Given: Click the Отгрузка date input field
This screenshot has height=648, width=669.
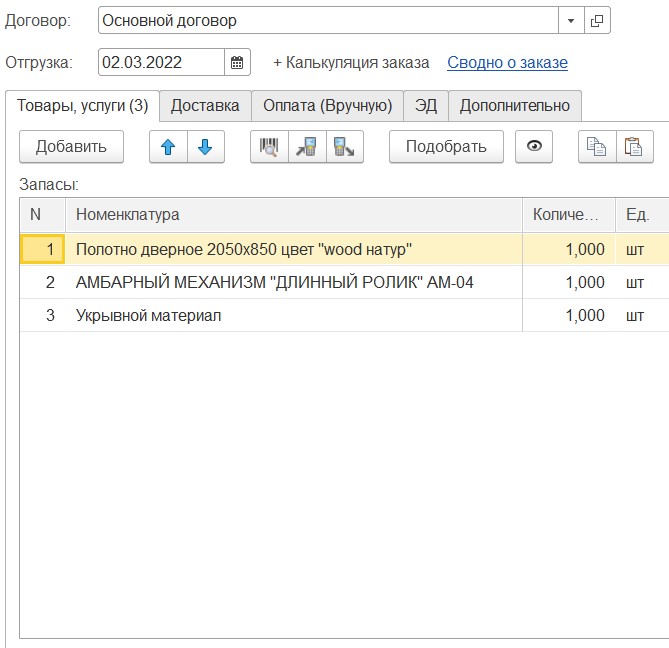Looking at the screenshot, I should (x=161, y=62).
